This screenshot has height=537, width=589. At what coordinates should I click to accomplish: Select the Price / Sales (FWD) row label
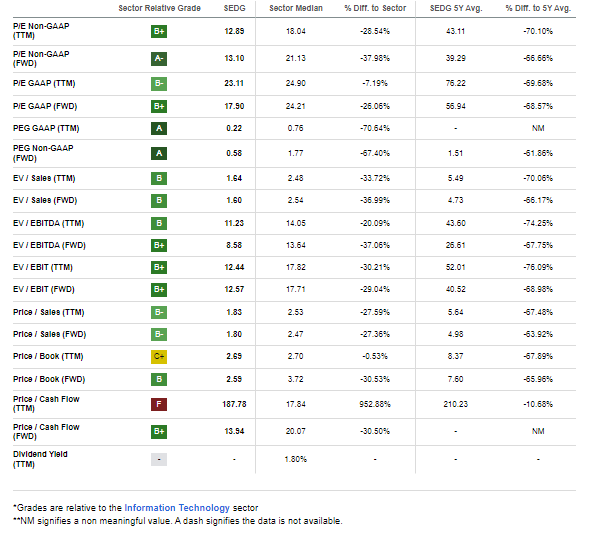coord(50,334)
